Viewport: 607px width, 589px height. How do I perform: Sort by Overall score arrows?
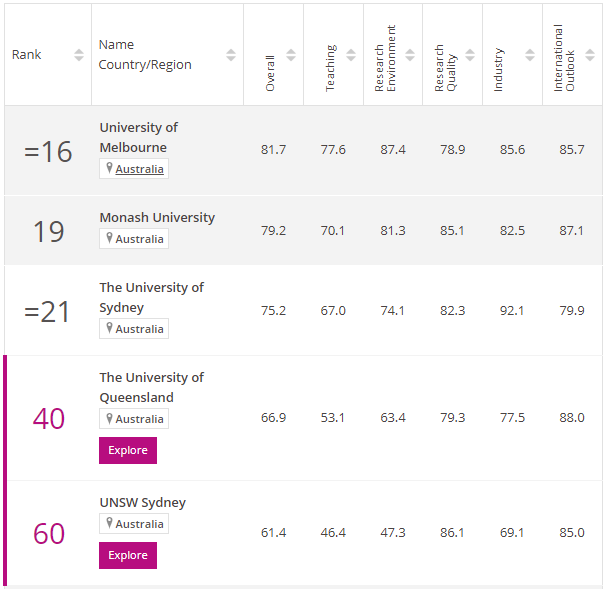click(x=291, y=55)
